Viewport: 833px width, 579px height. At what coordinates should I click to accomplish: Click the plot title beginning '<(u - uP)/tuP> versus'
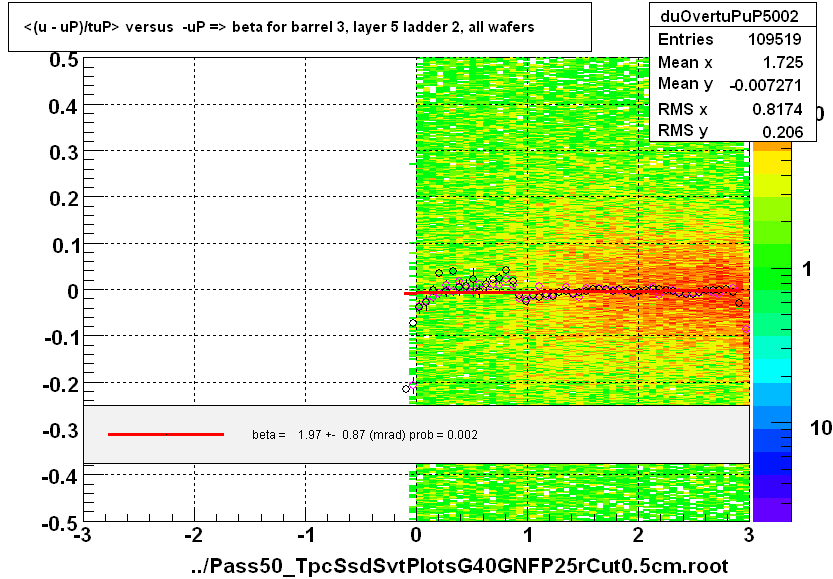click(279, 27)
